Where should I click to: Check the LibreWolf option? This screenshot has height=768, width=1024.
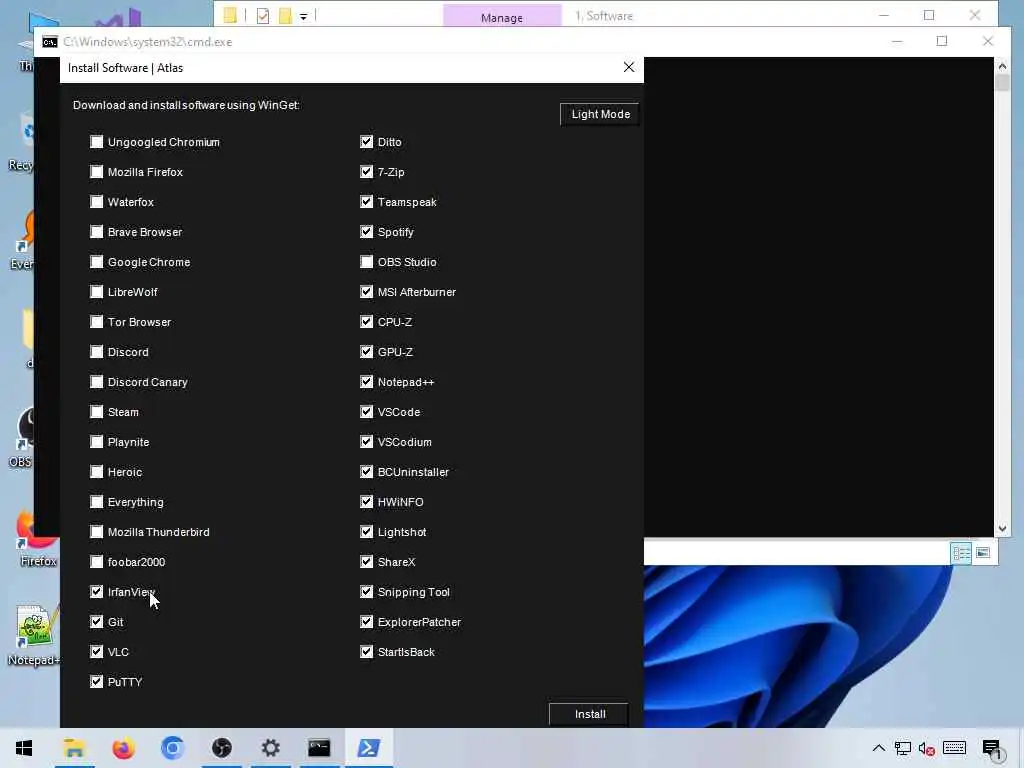pyautogui.click(x=97, y=292)
